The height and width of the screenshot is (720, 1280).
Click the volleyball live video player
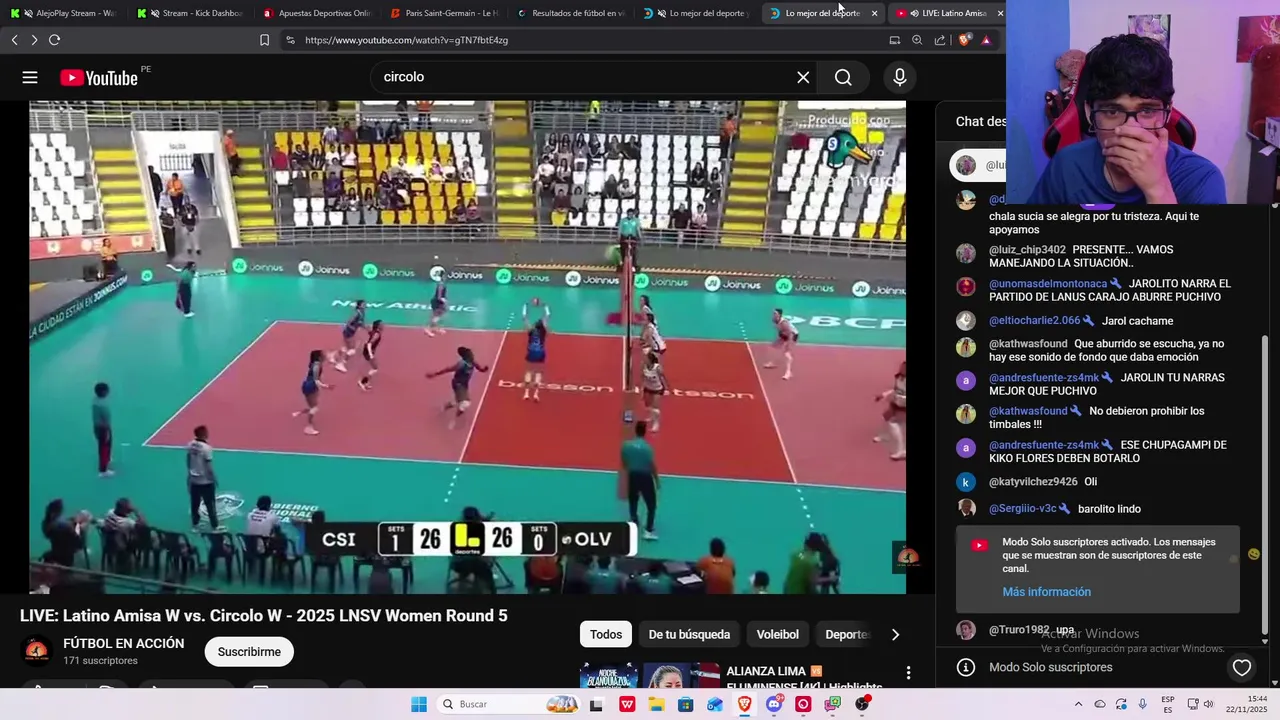[467, 347]
